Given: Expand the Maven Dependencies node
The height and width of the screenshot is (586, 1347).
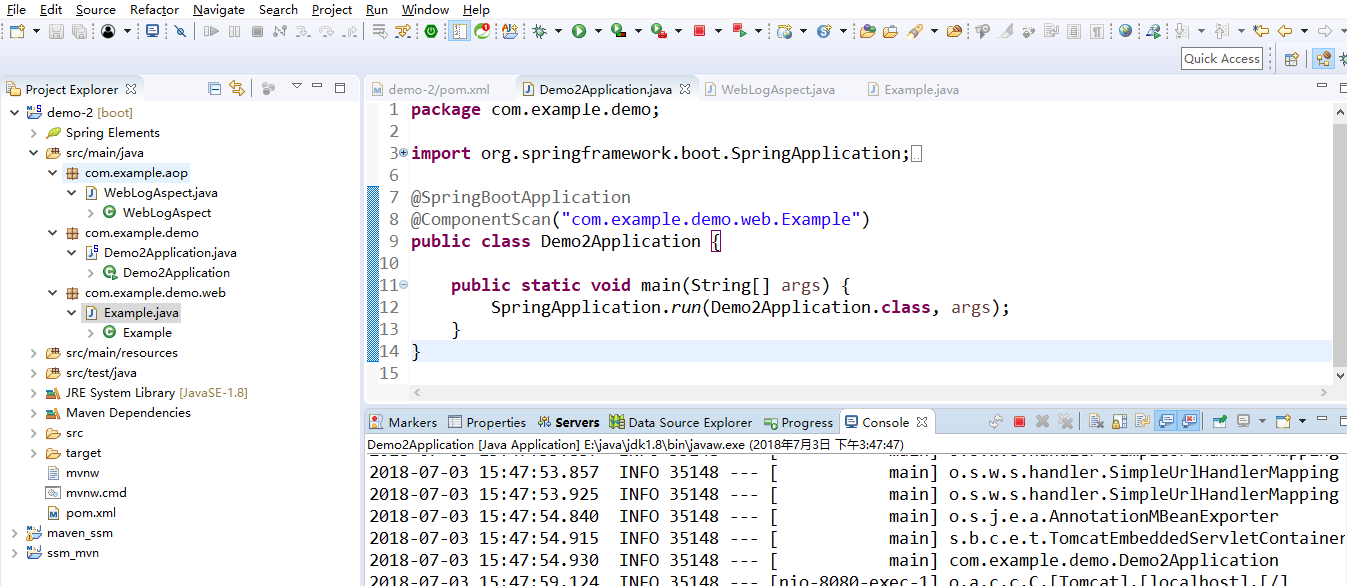Looking at the screenshot, I should pos(33,412).
